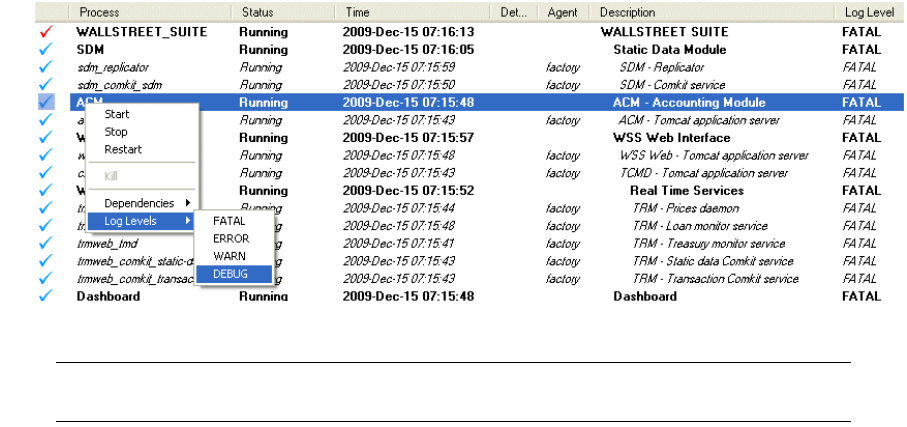
Task: Select the sdm_replicator process name
Action: [x=113, y=68]
